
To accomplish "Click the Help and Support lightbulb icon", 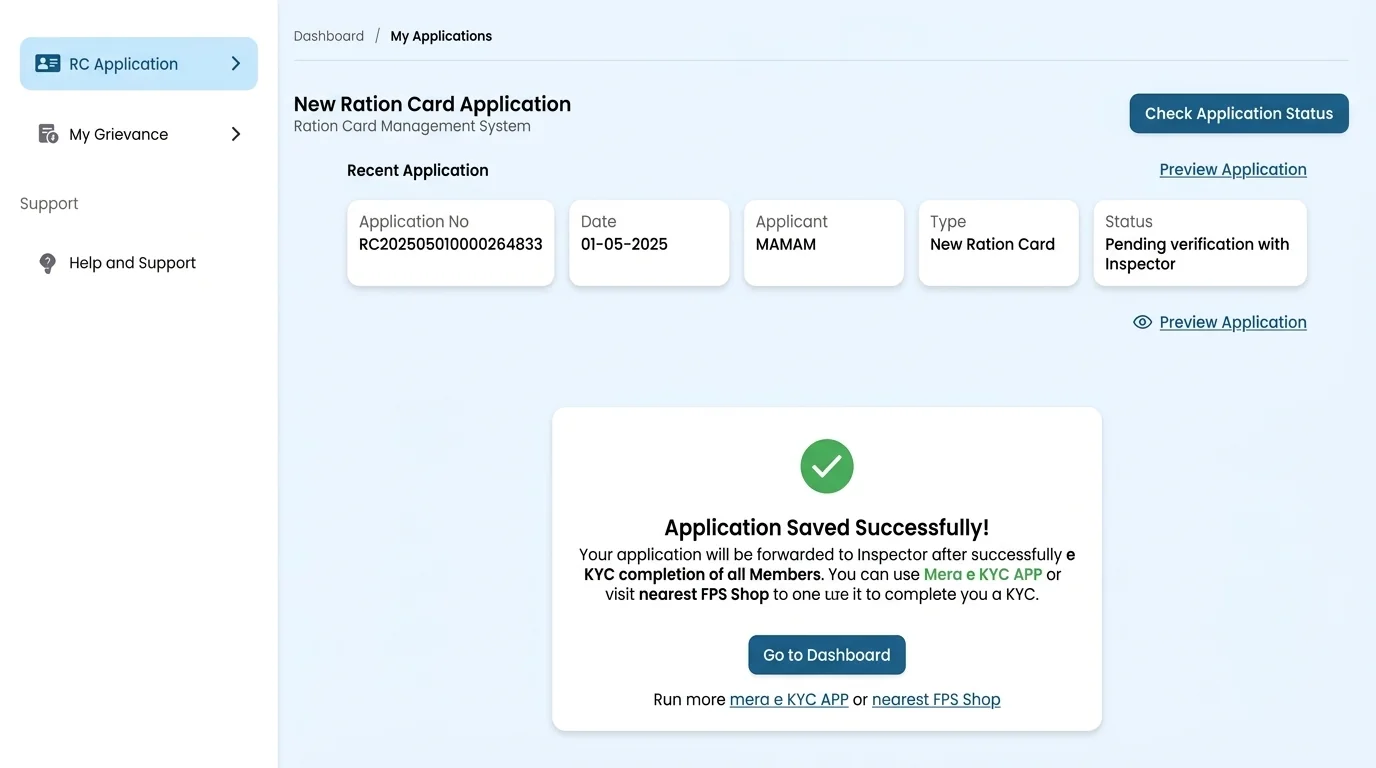I will pos(47,263).
